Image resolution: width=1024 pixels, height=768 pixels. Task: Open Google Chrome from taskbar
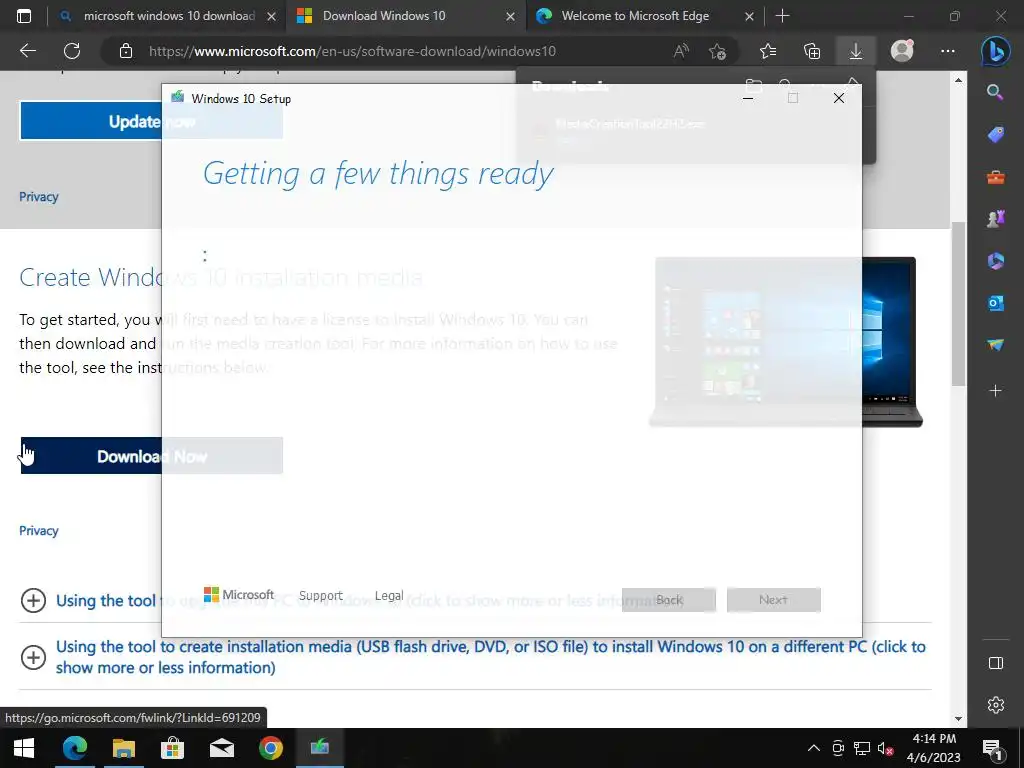point(270,748)
